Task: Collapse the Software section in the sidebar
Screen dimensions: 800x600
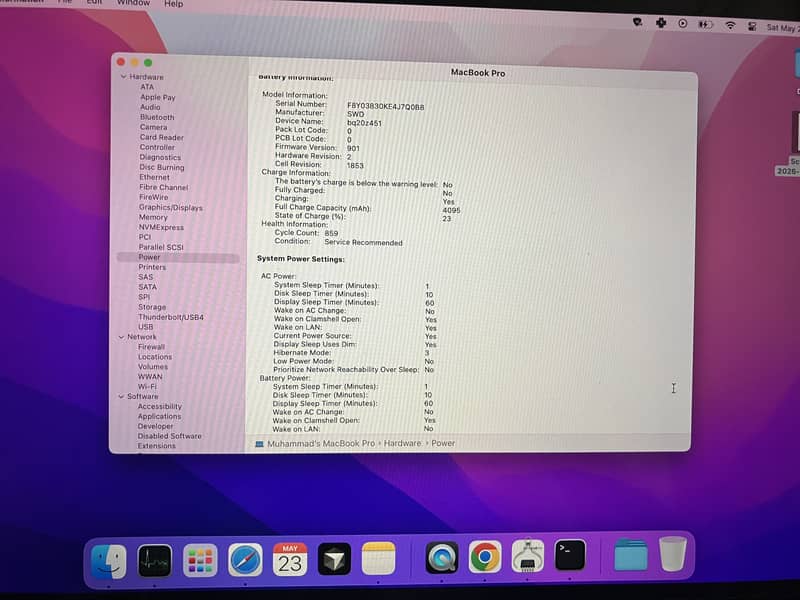Action: (121, 396)
